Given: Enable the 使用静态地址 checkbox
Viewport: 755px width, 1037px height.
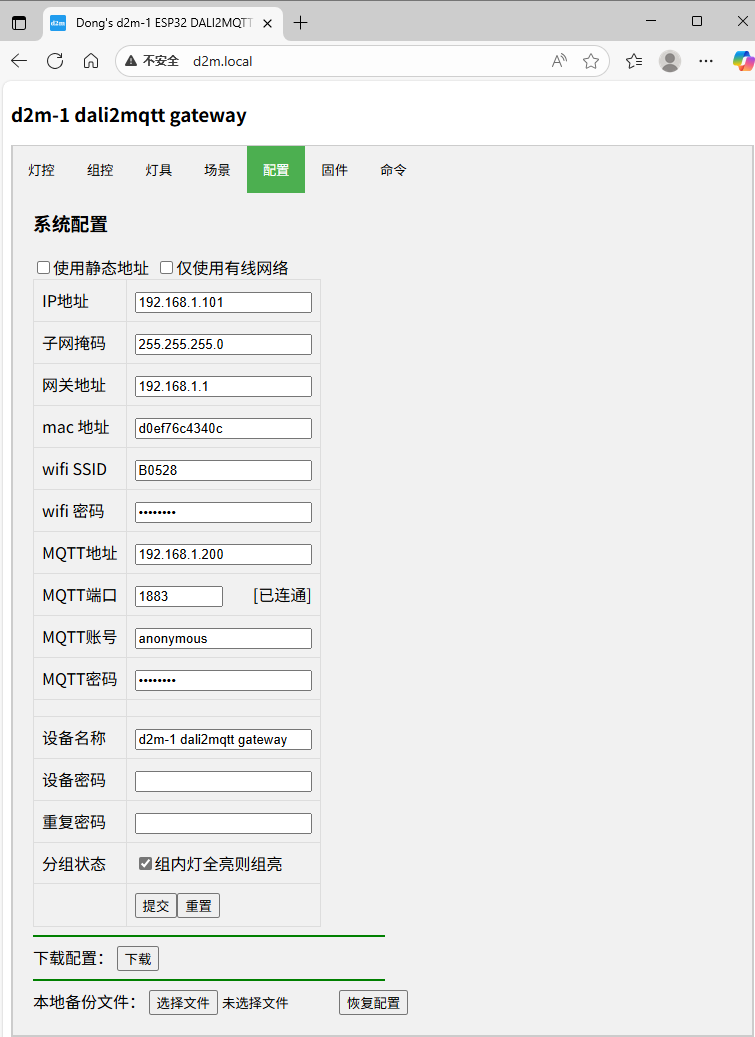Looking at the screenshot, I should [44, 268].
